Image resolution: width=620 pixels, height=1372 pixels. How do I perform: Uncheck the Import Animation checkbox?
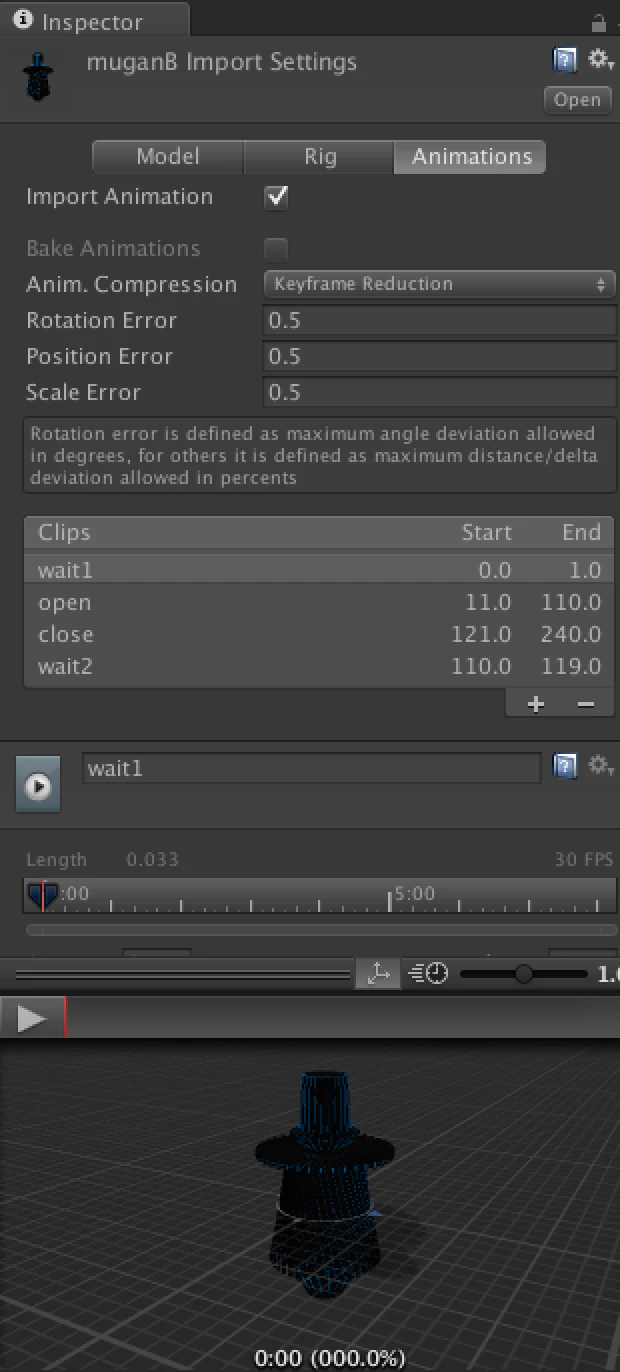[276, 197]
